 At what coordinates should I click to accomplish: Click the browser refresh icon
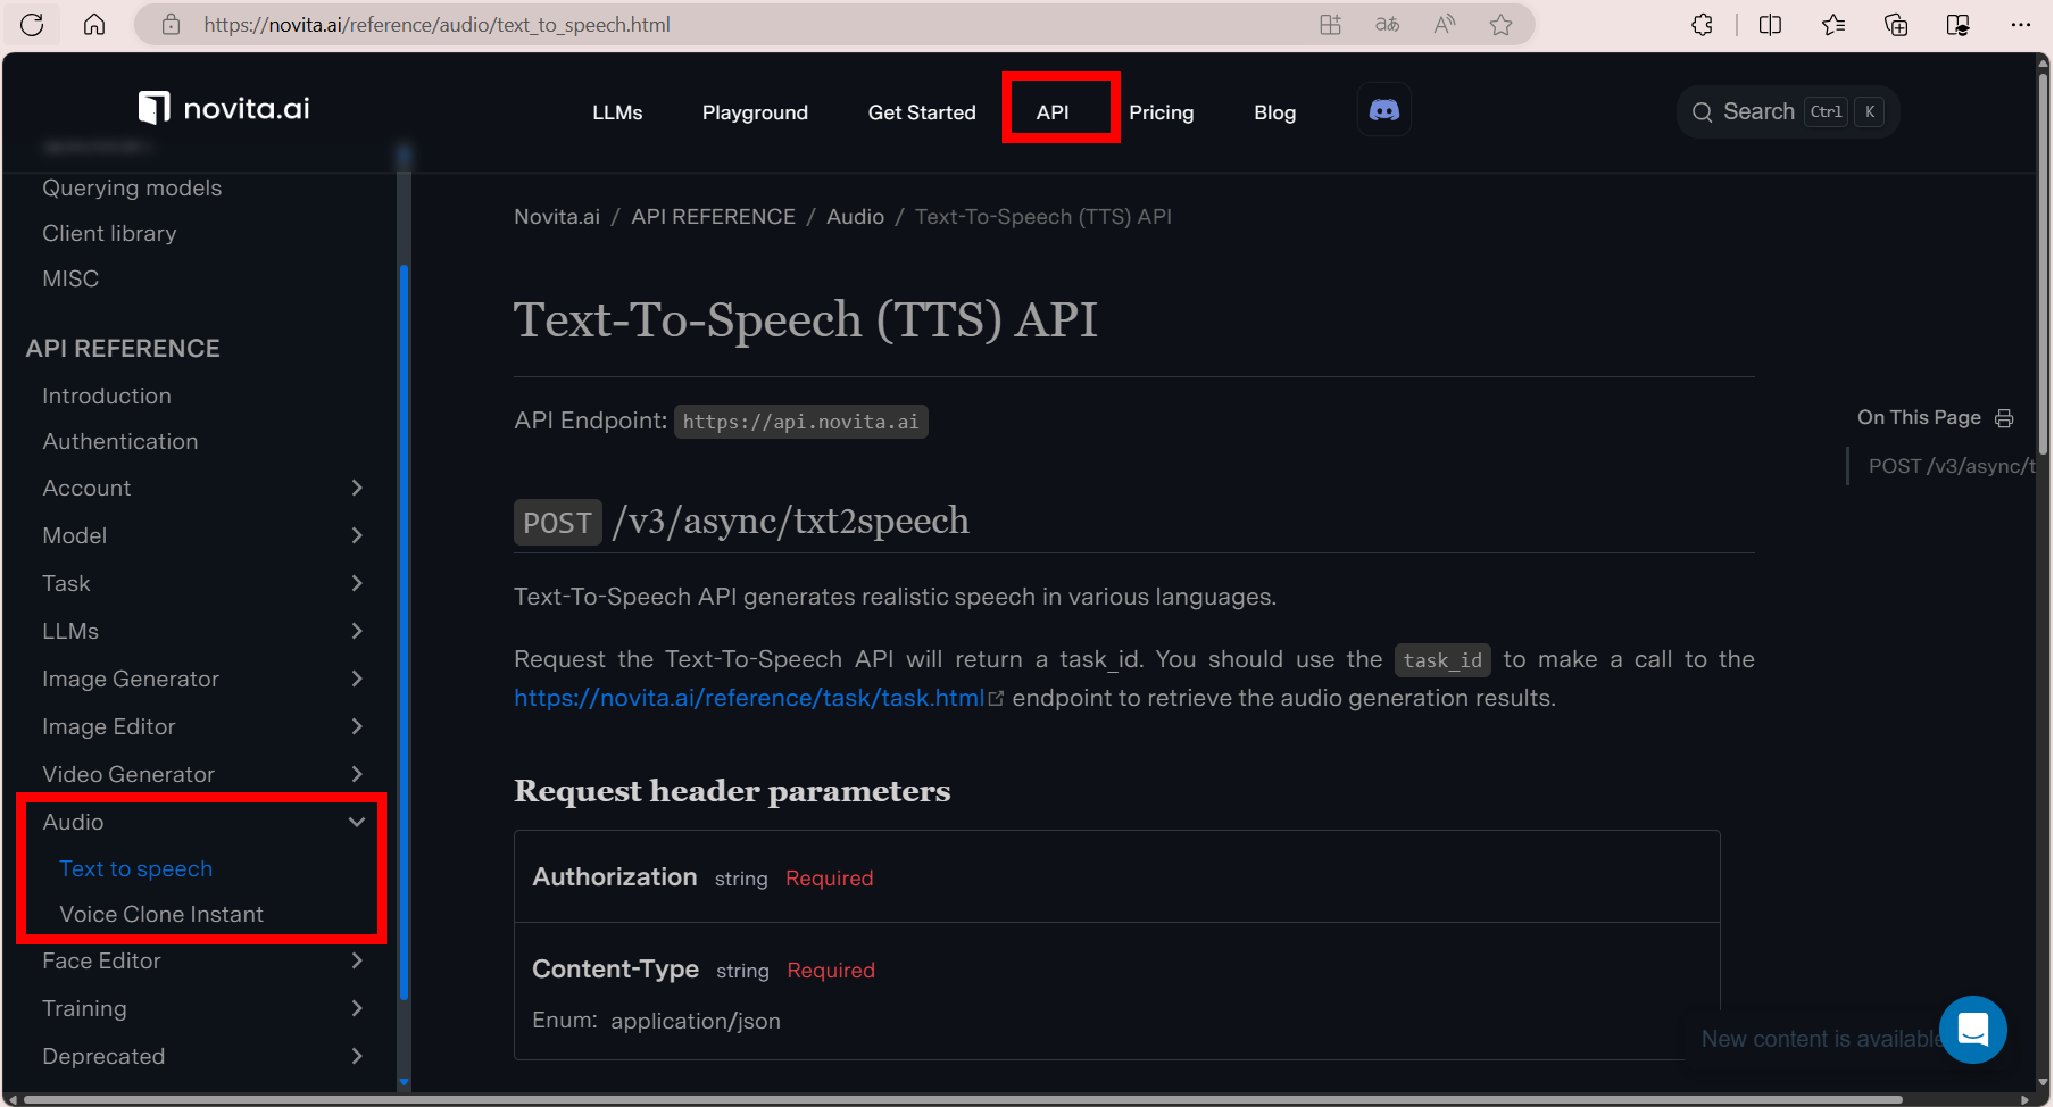click(32, 25)
